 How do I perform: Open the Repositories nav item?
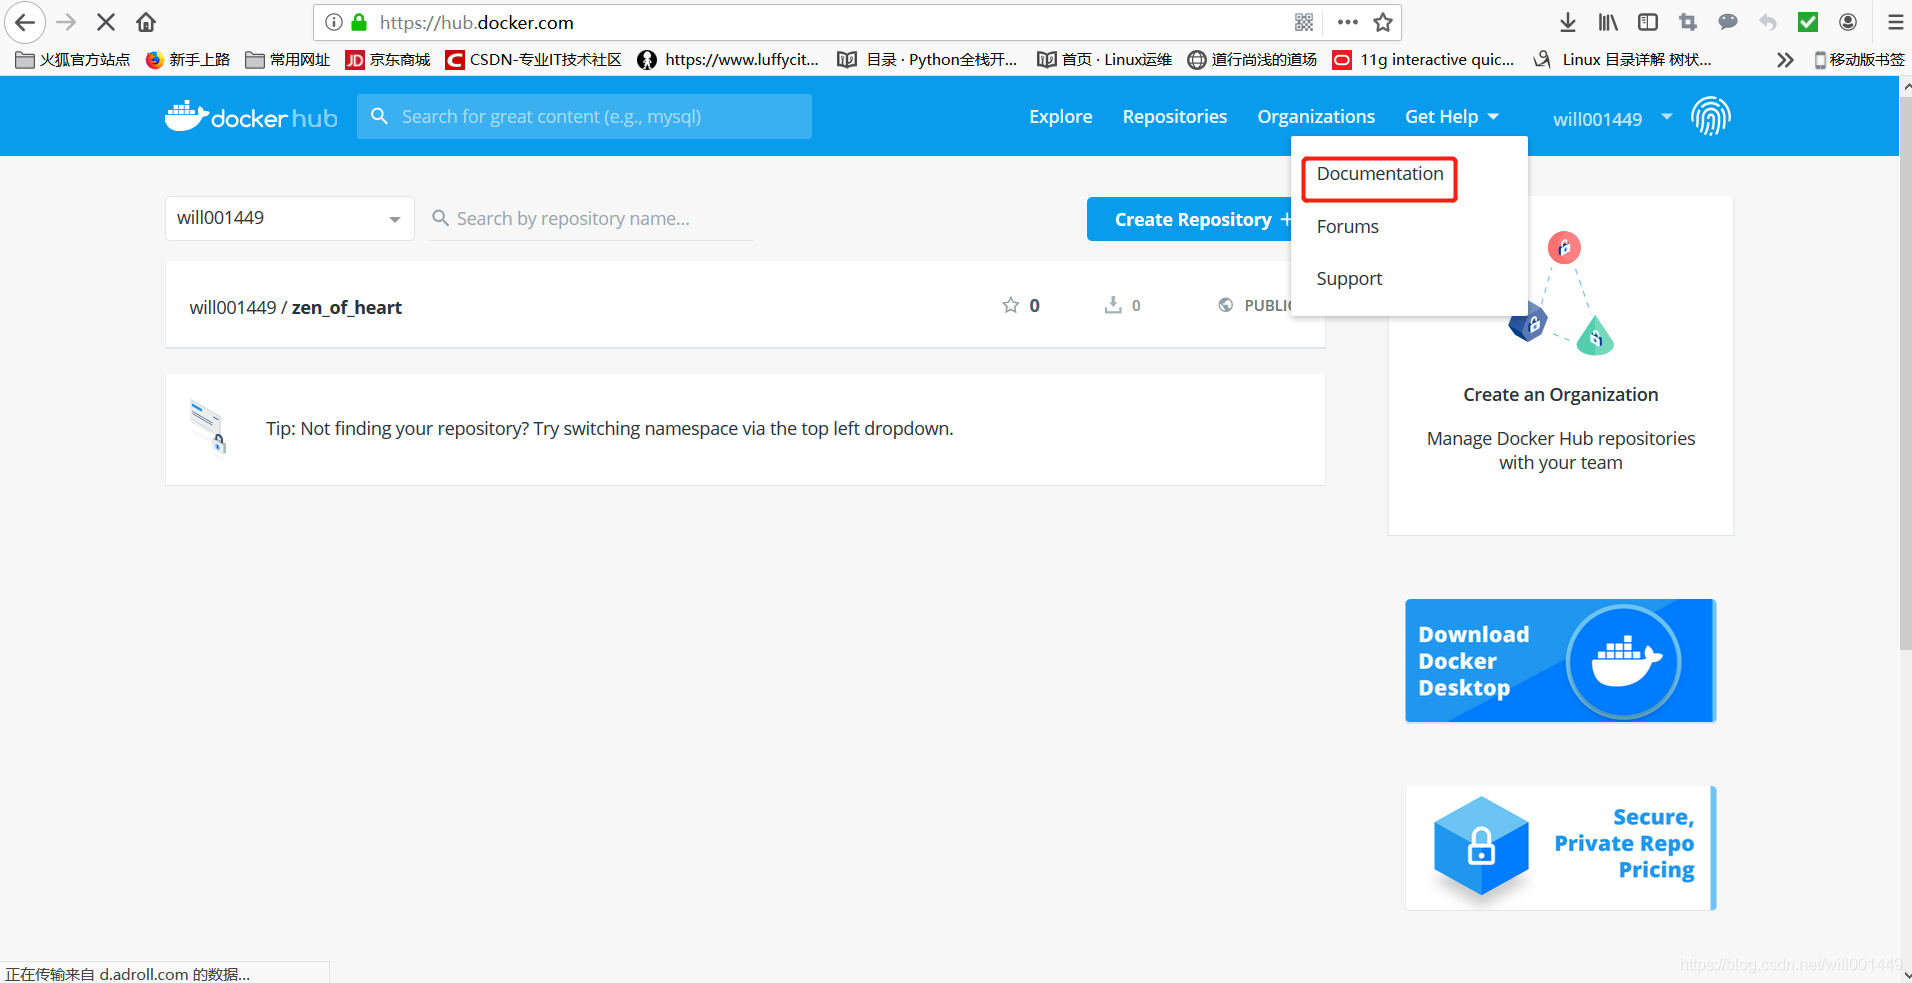[x=1174, y=117]
